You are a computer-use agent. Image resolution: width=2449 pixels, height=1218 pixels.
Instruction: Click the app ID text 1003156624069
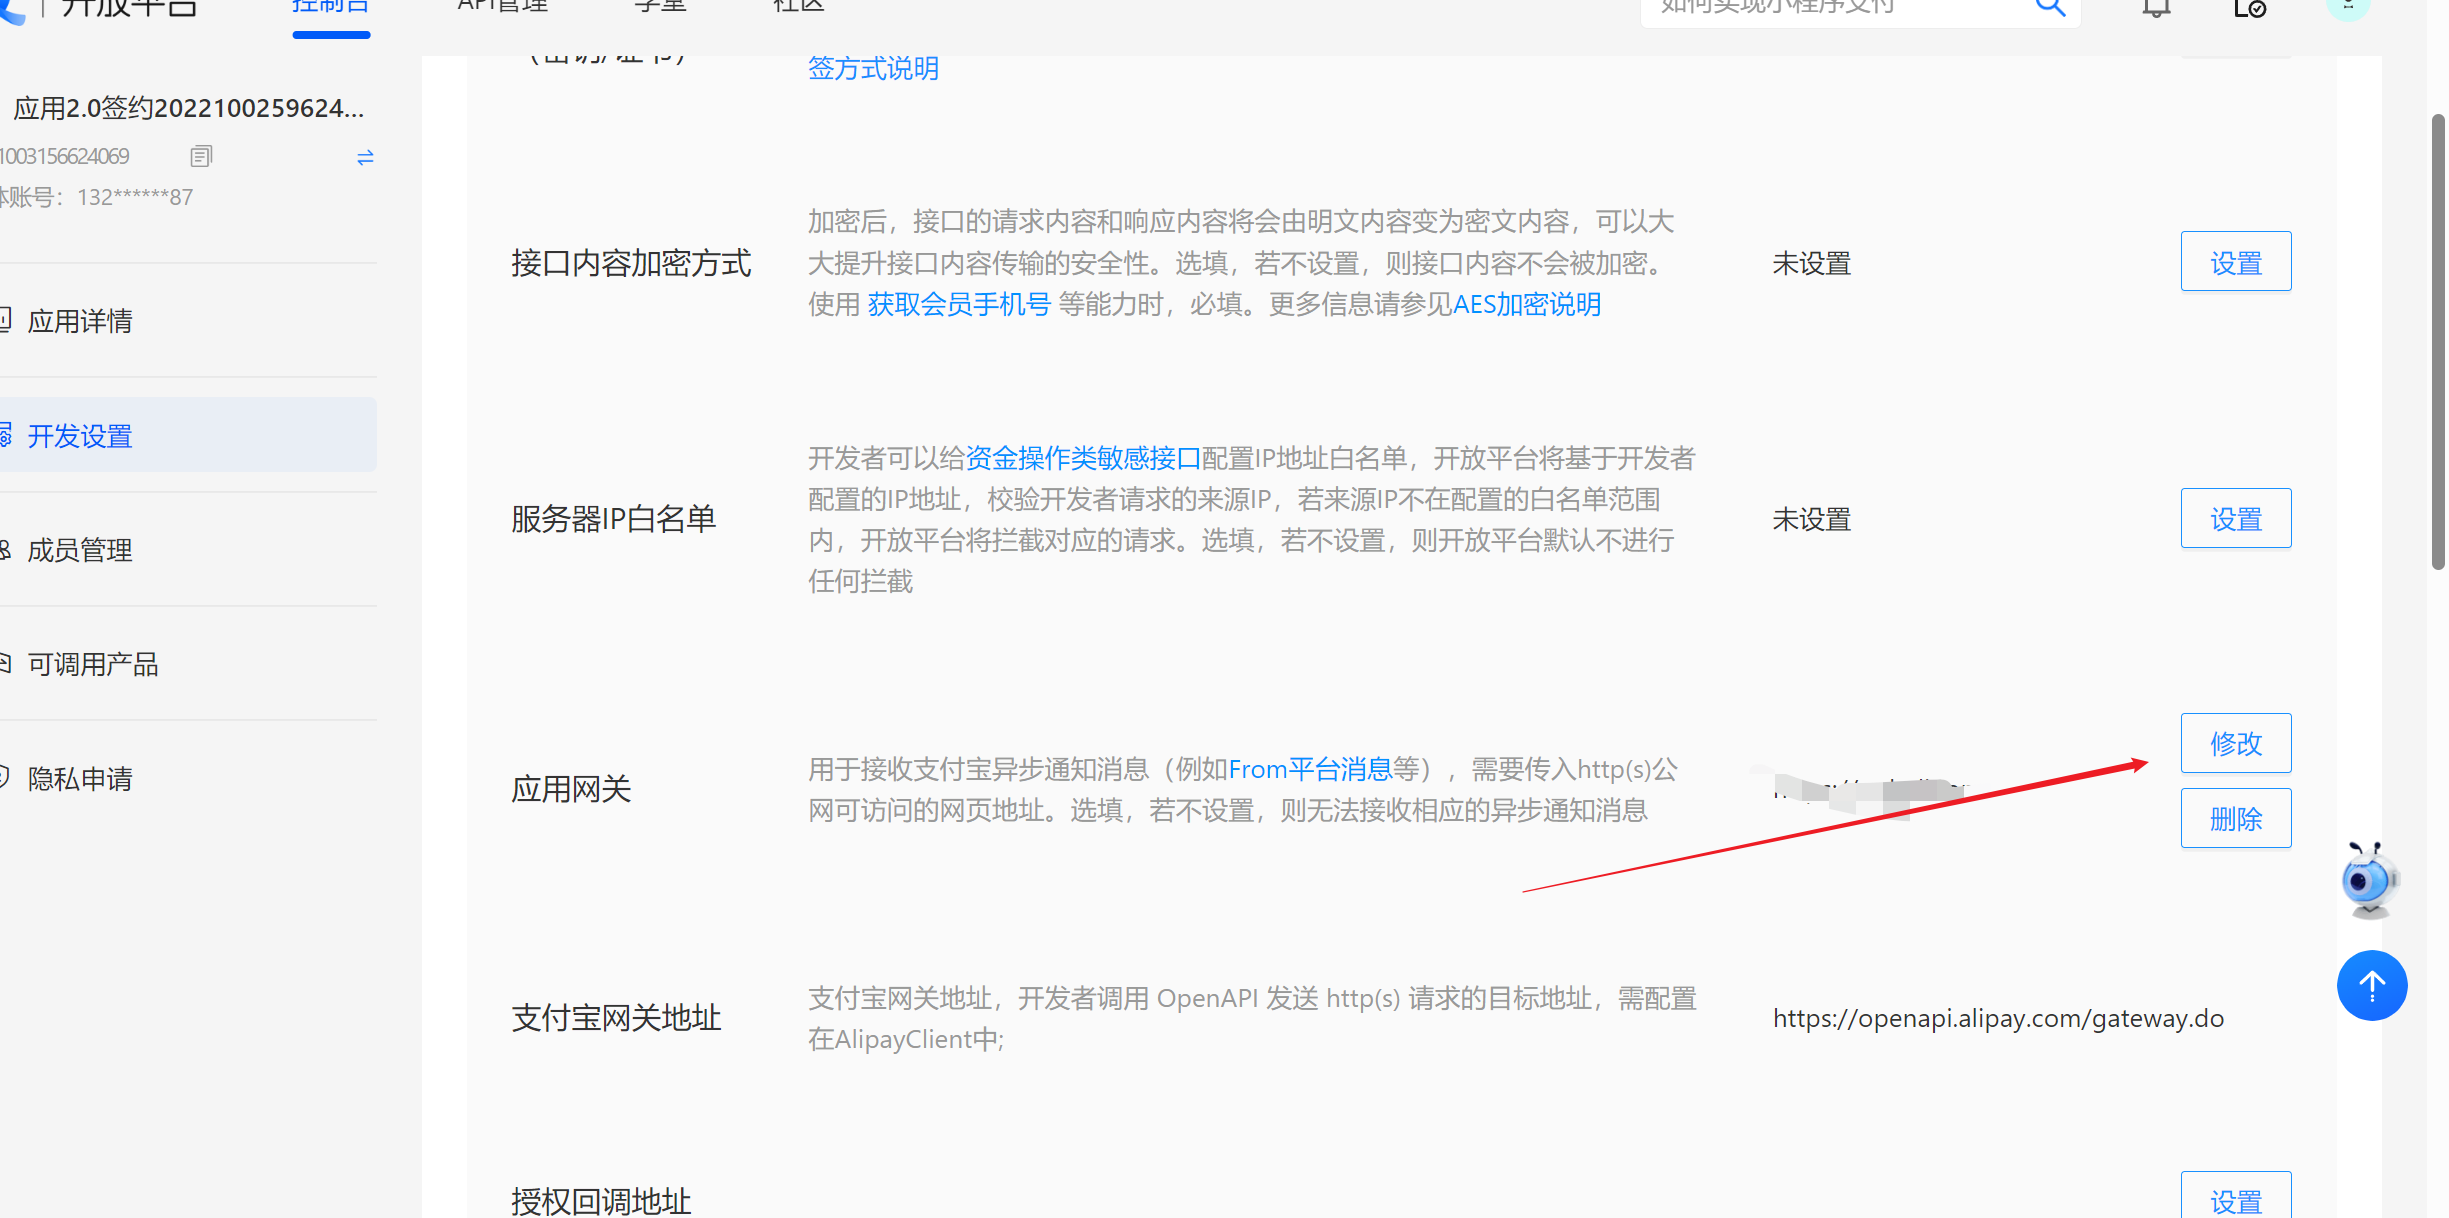point(64,156)
